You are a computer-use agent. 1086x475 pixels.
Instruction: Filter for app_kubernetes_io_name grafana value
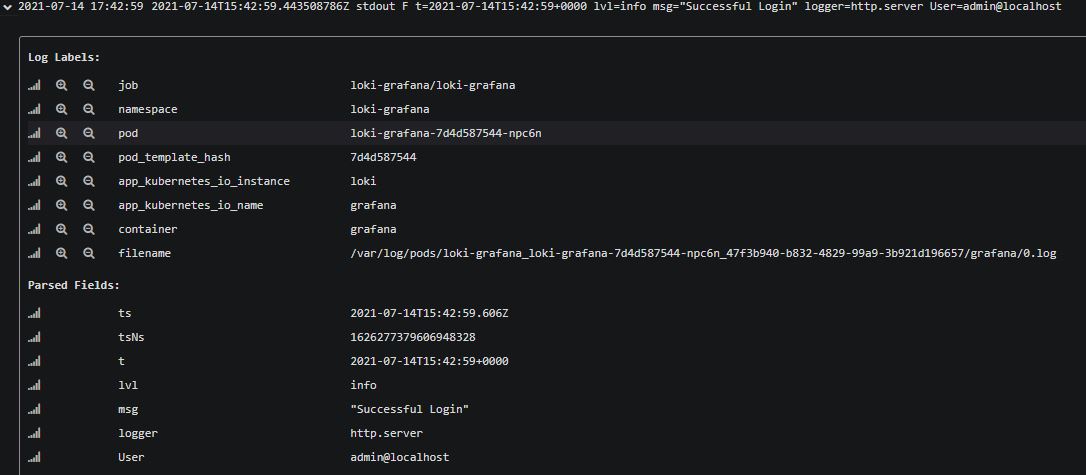coord(61,206)
